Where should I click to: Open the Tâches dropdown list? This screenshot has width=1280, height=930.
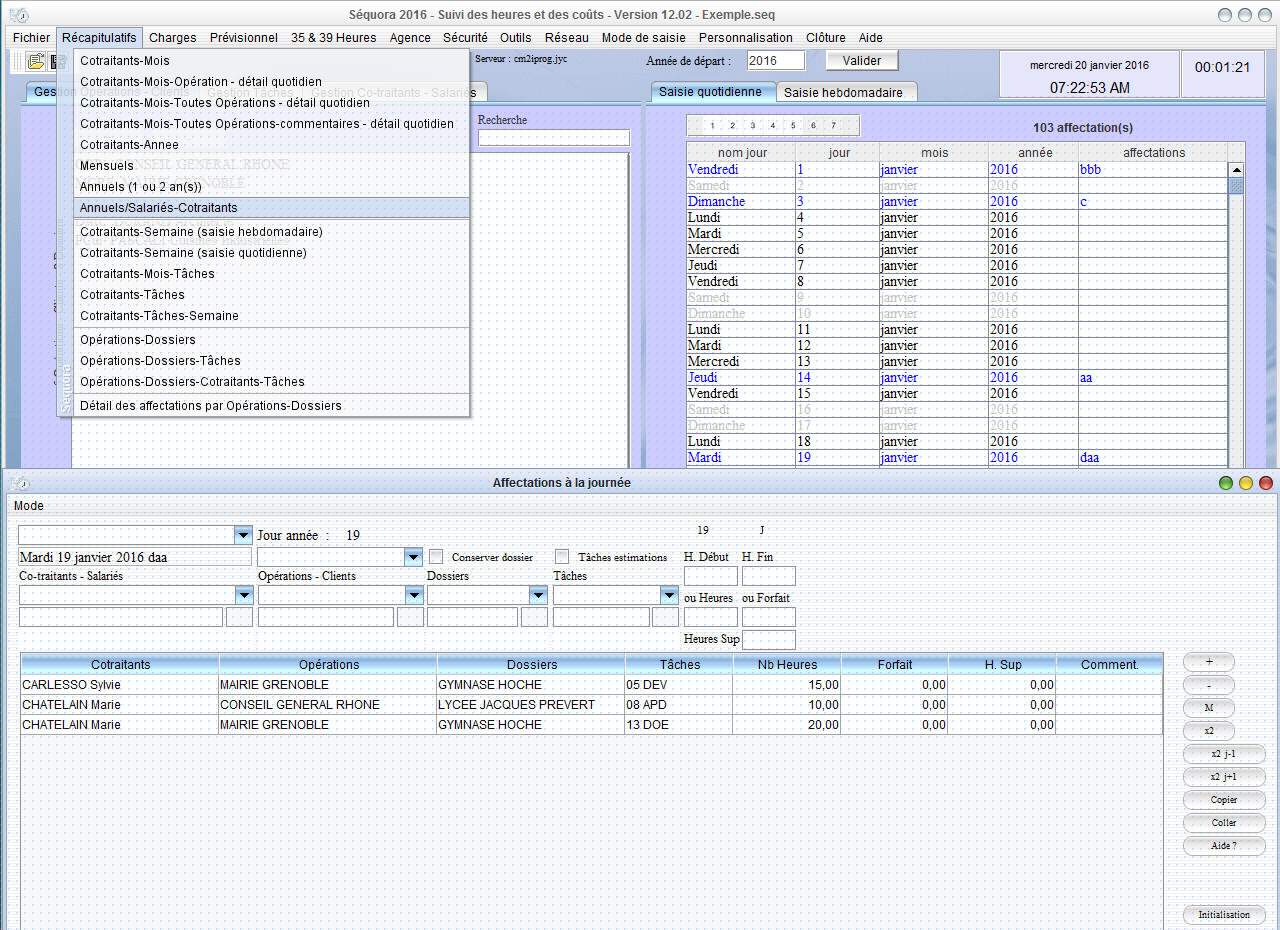click(x=668, y=594)
